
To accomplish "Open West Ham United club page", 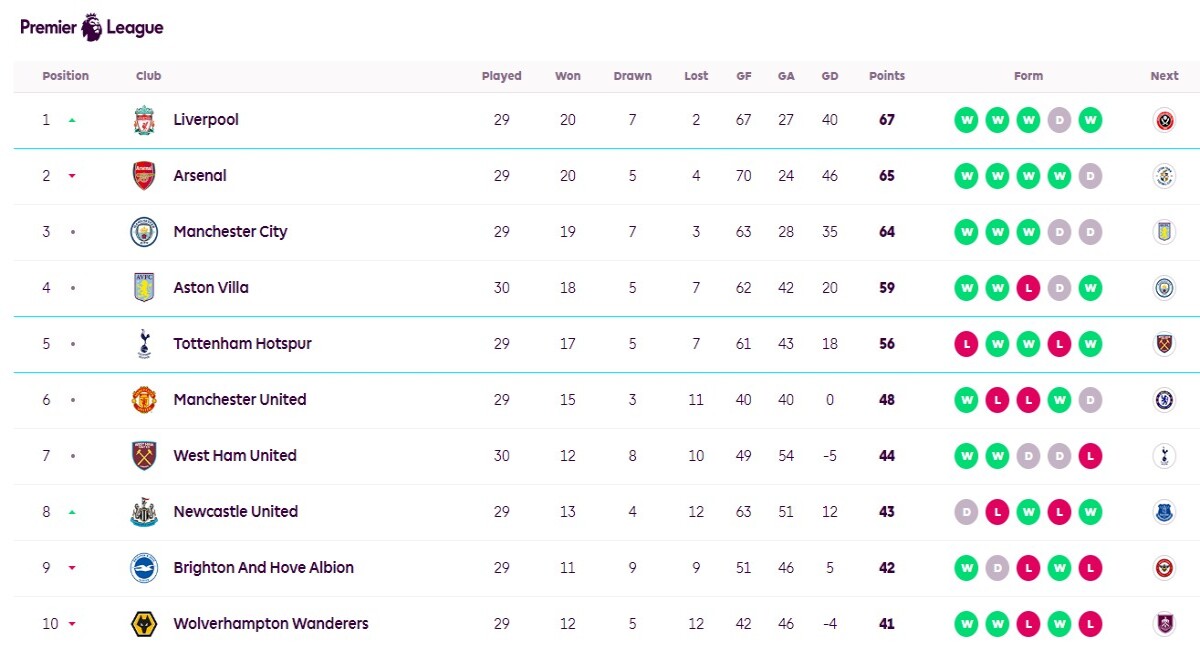I will pyautogui.click(x=235, y=456).
